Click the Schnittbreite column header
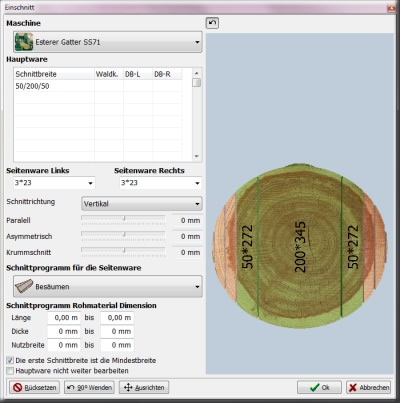The height and width of the screenshot is (403, 400). point(54,74)
